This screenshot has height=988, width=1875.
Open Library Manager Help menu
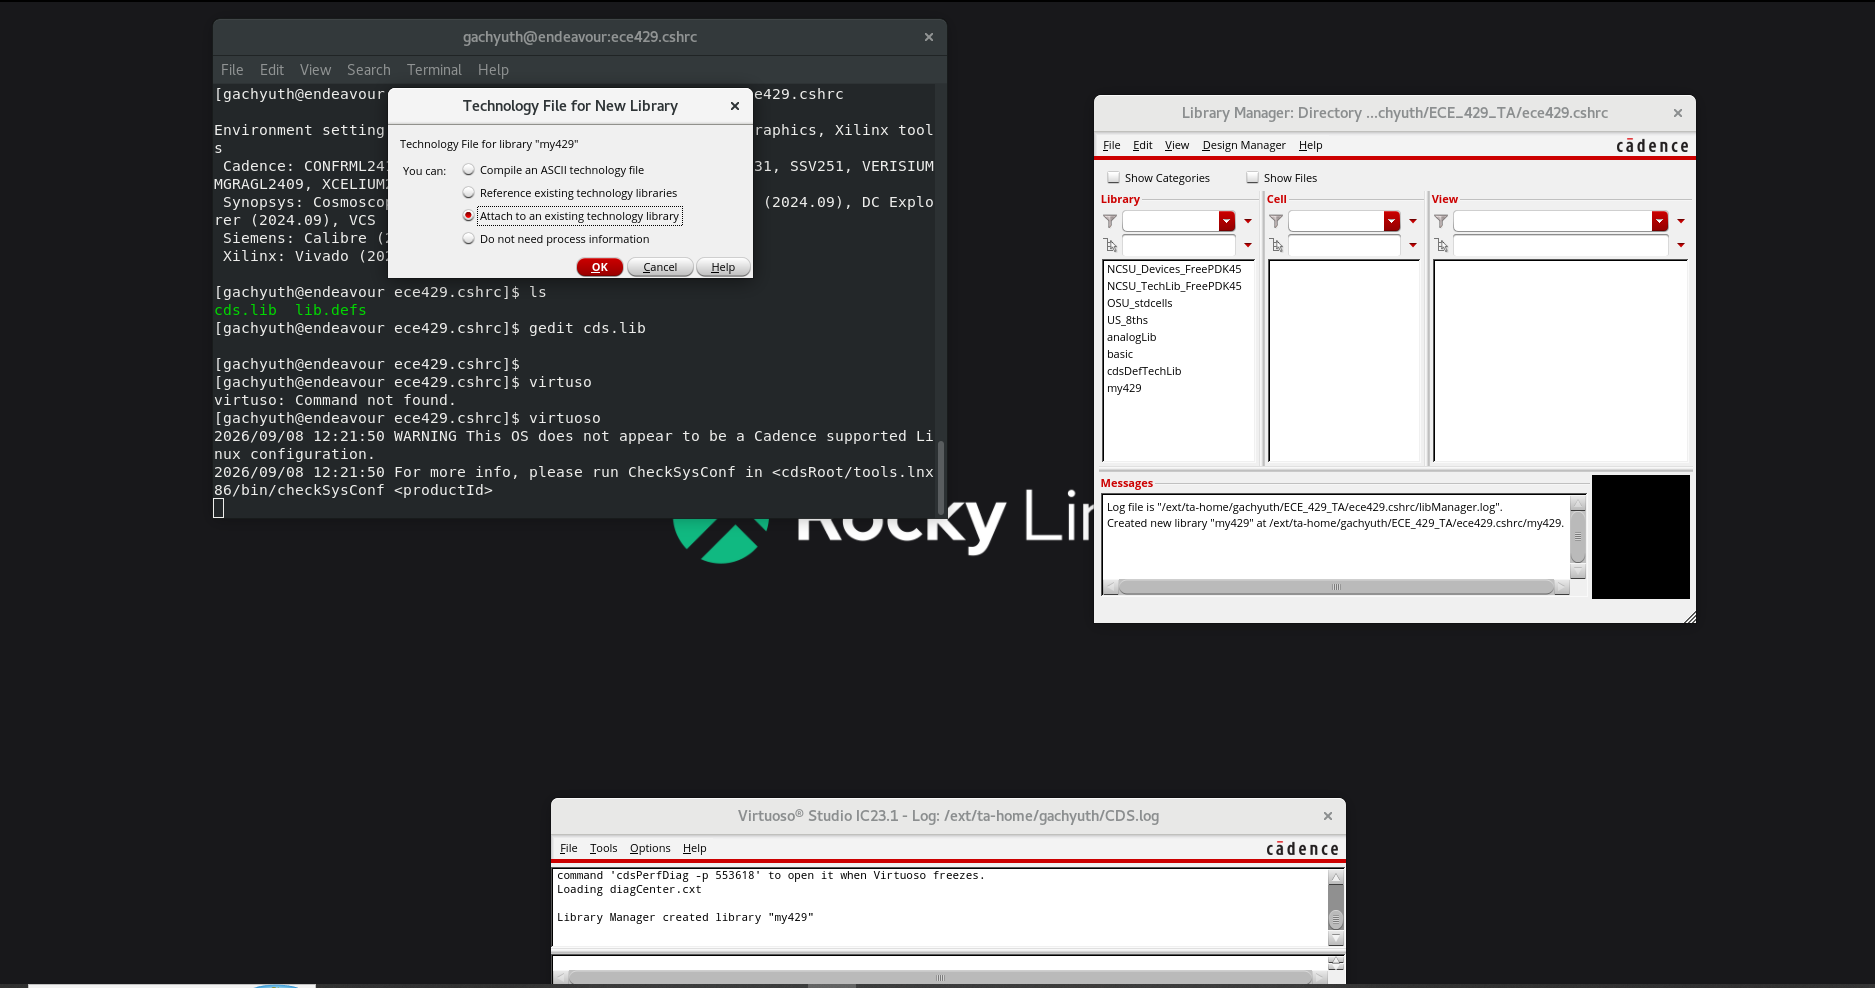1310,145
